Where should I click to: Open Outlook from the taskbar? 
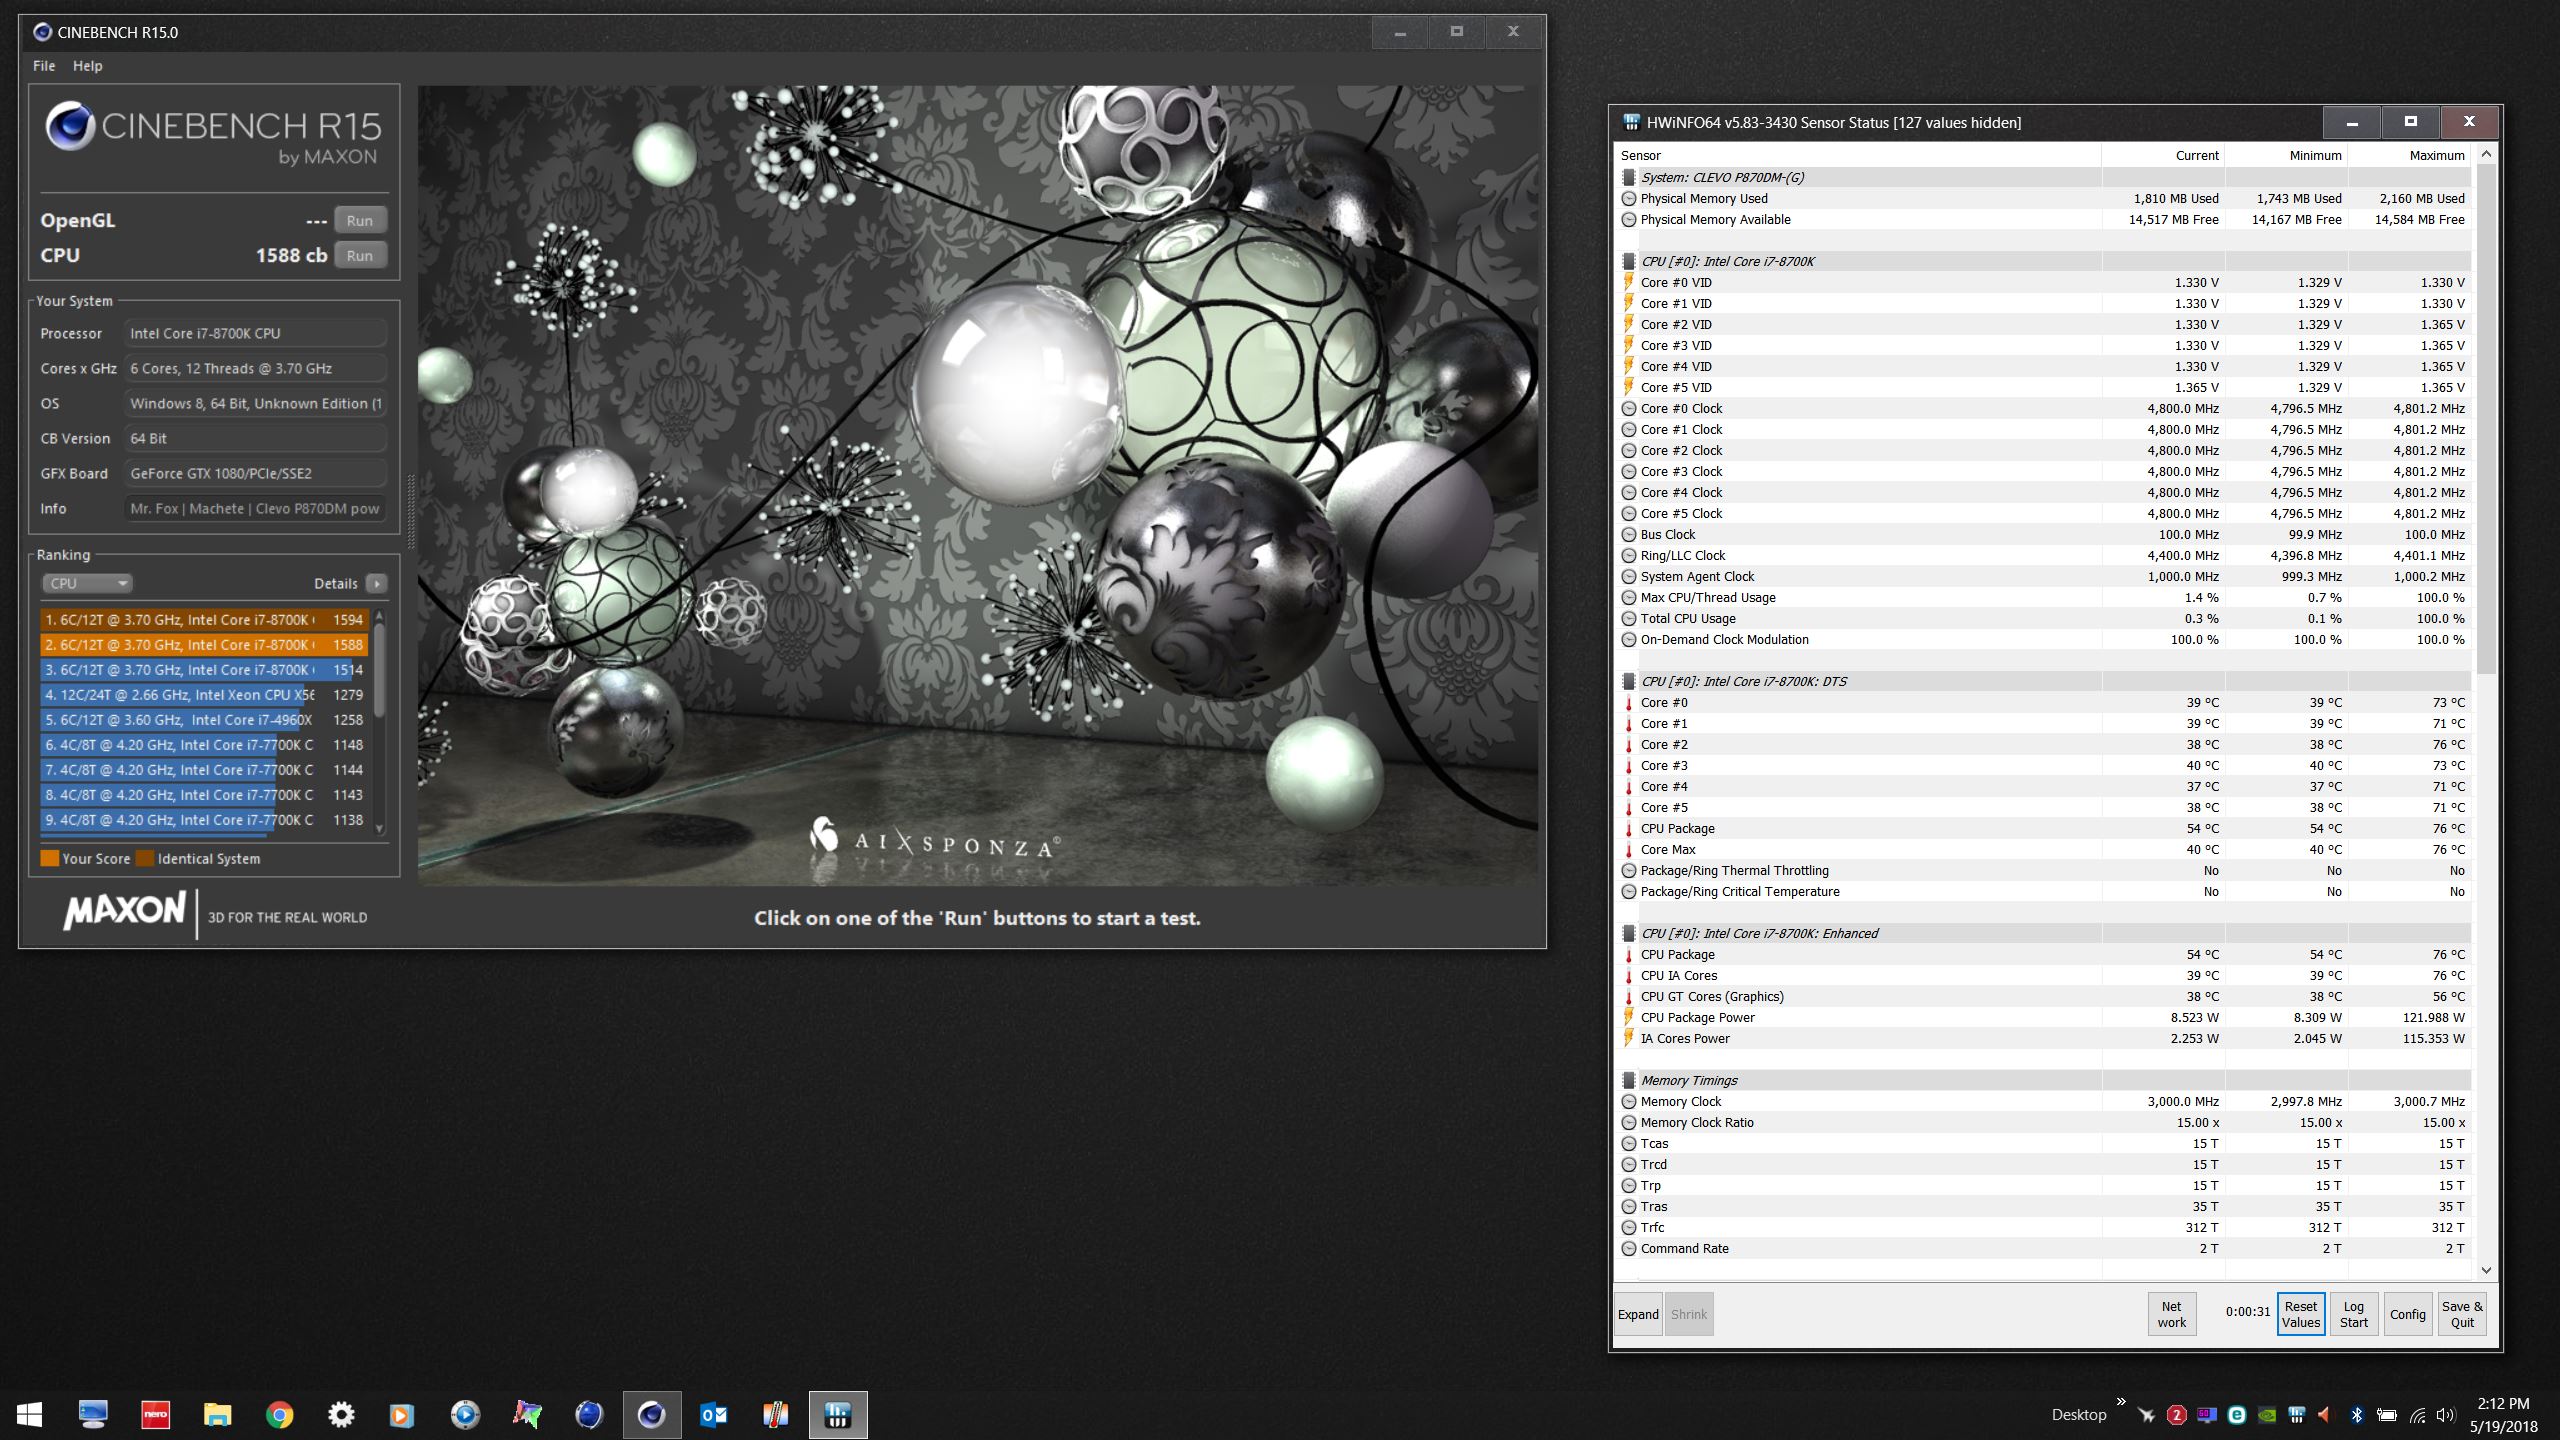(x=714, y=1414)
